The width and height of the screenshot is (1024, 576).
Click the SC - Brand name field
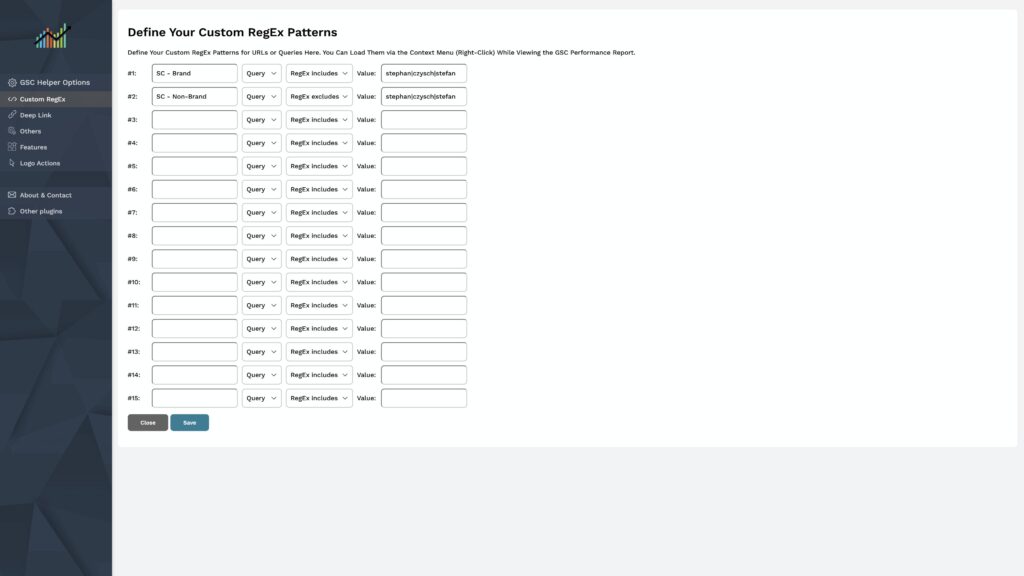click(x=194, y=73)
